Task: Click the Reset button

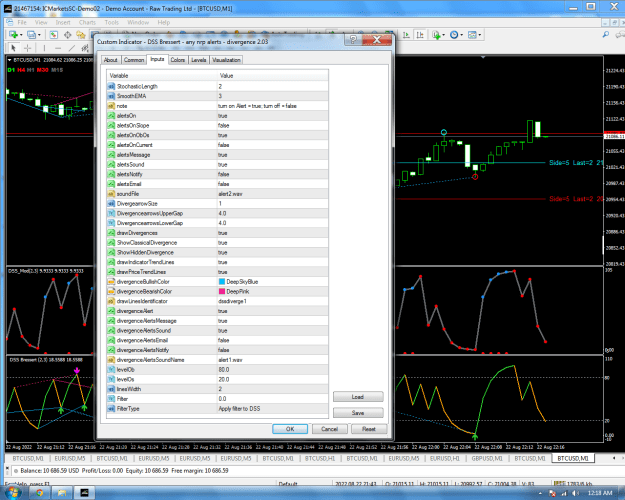Action: click(369, 429)
